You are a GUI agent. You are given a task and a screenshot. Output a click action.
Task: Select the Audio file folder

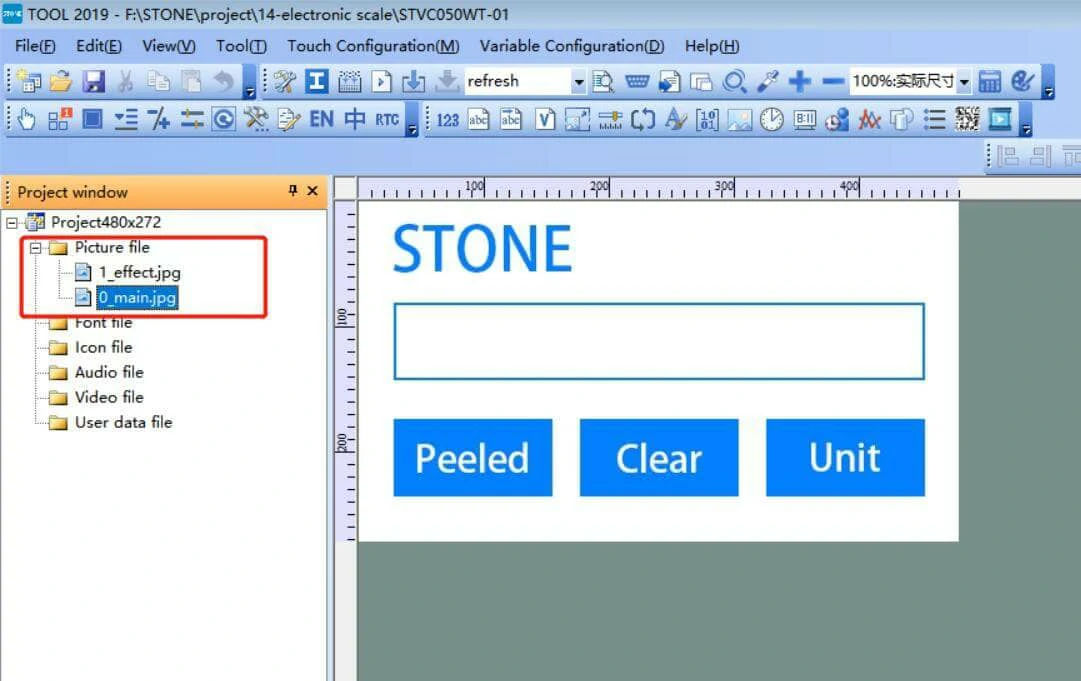109,372
